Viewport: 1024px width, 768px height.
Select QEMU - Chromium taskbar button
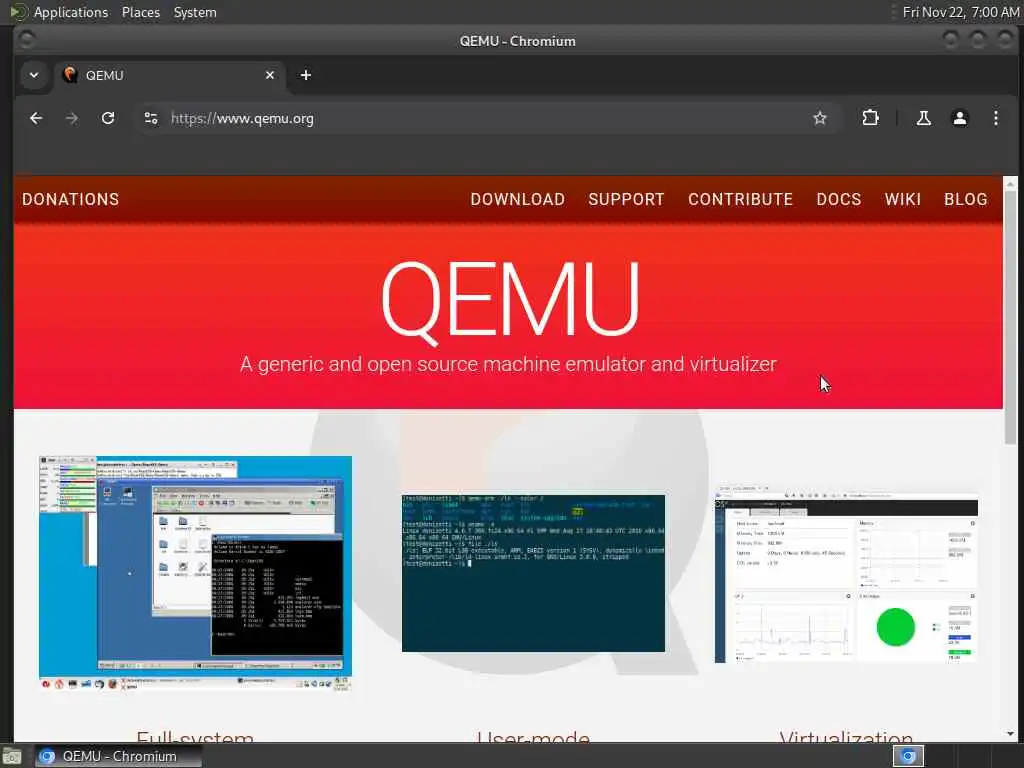coord(118,756)
